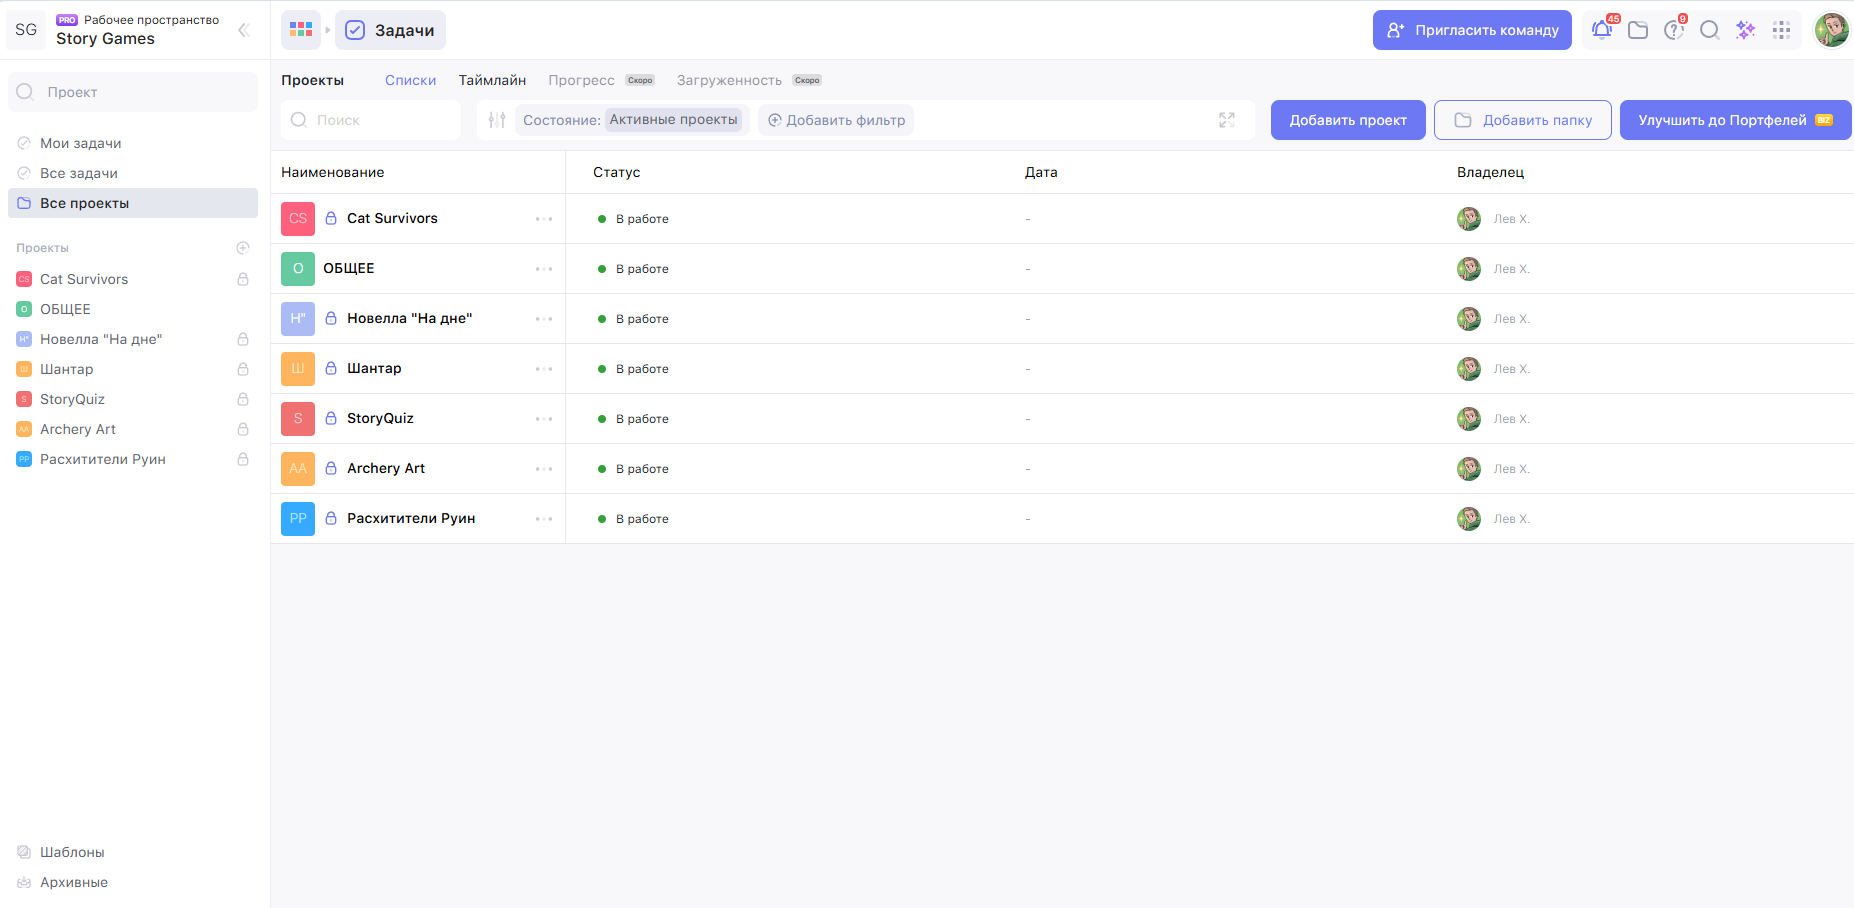Open the apps grid icon in header

point(1781,30)
